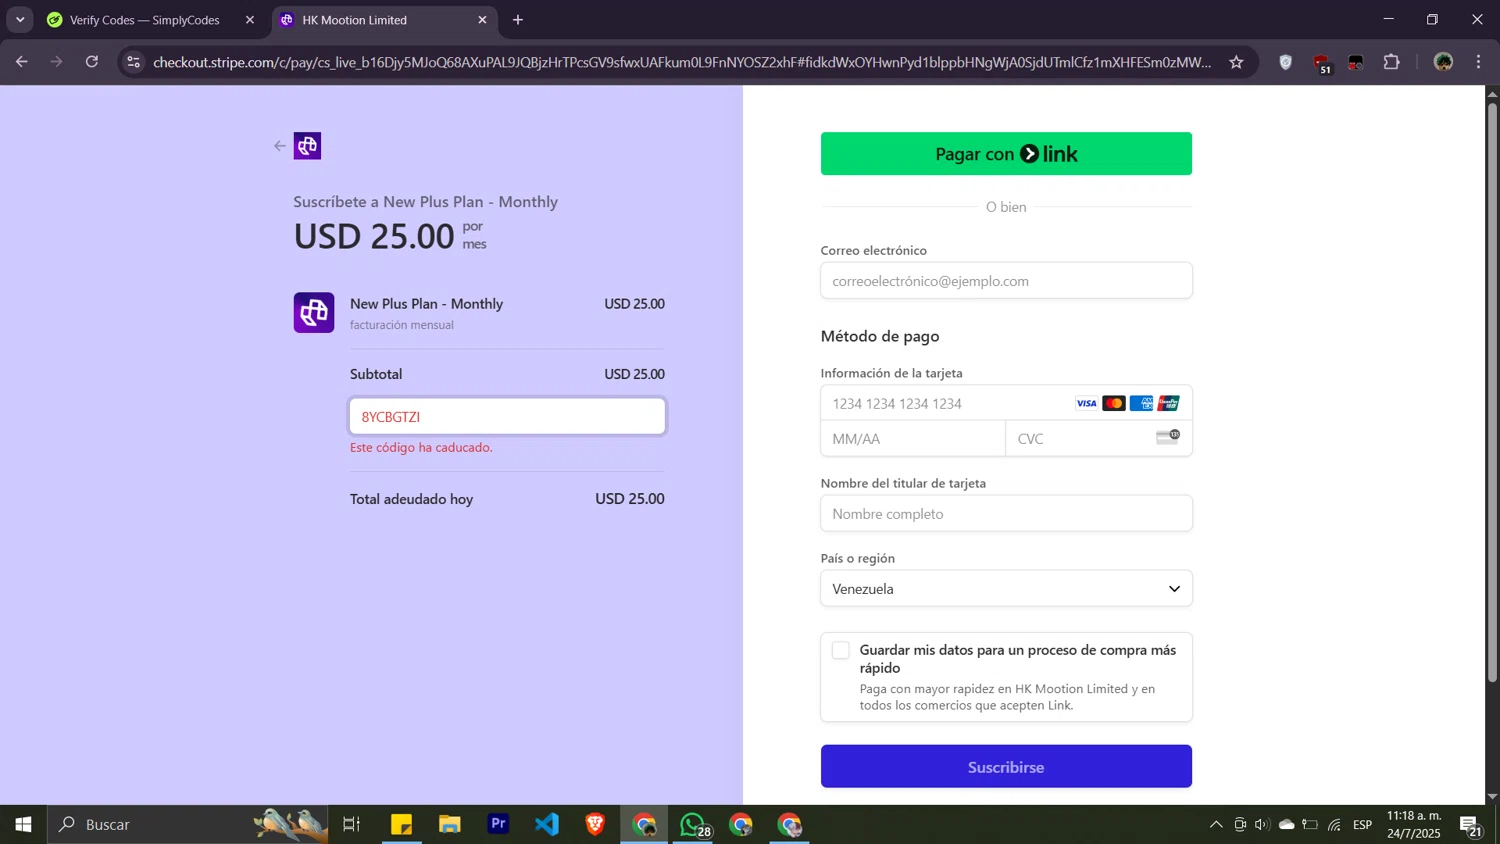Click the address bar URL
Viewport: 1500px width, 844px height.
[x=682, y=62]
